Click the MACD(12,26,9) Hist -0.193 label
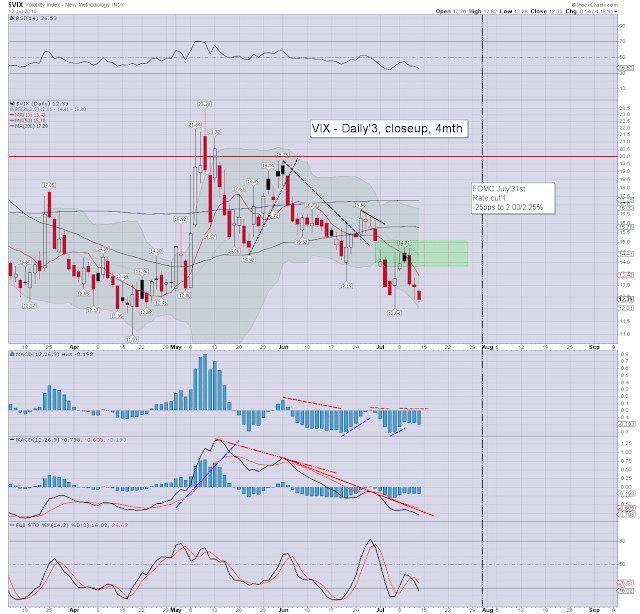This screenshot has height=614, width=640. click(54, 354)
